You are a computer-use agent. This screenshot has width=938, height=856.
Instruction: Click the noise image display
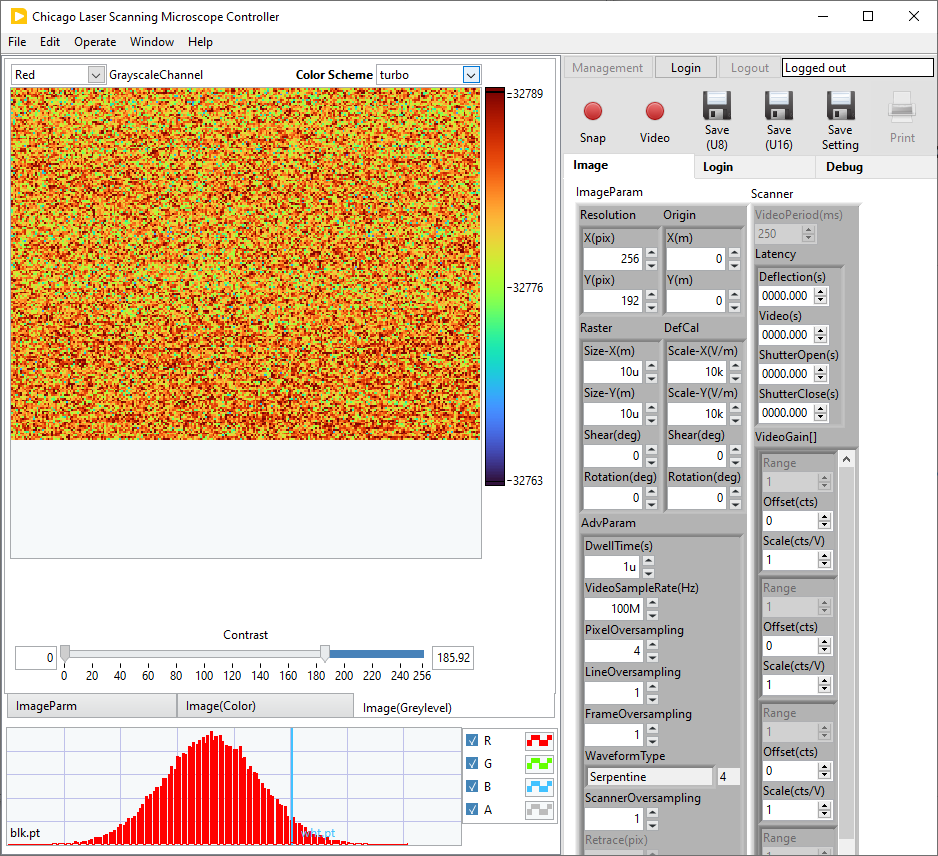[245, 264]
